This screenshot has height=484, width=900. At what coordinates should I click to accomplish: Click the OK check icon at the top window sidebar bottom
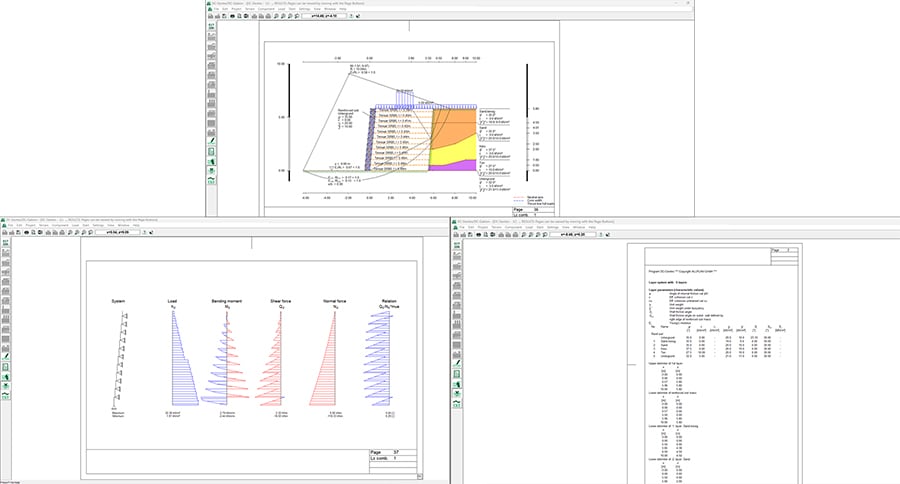pos(211,180)
